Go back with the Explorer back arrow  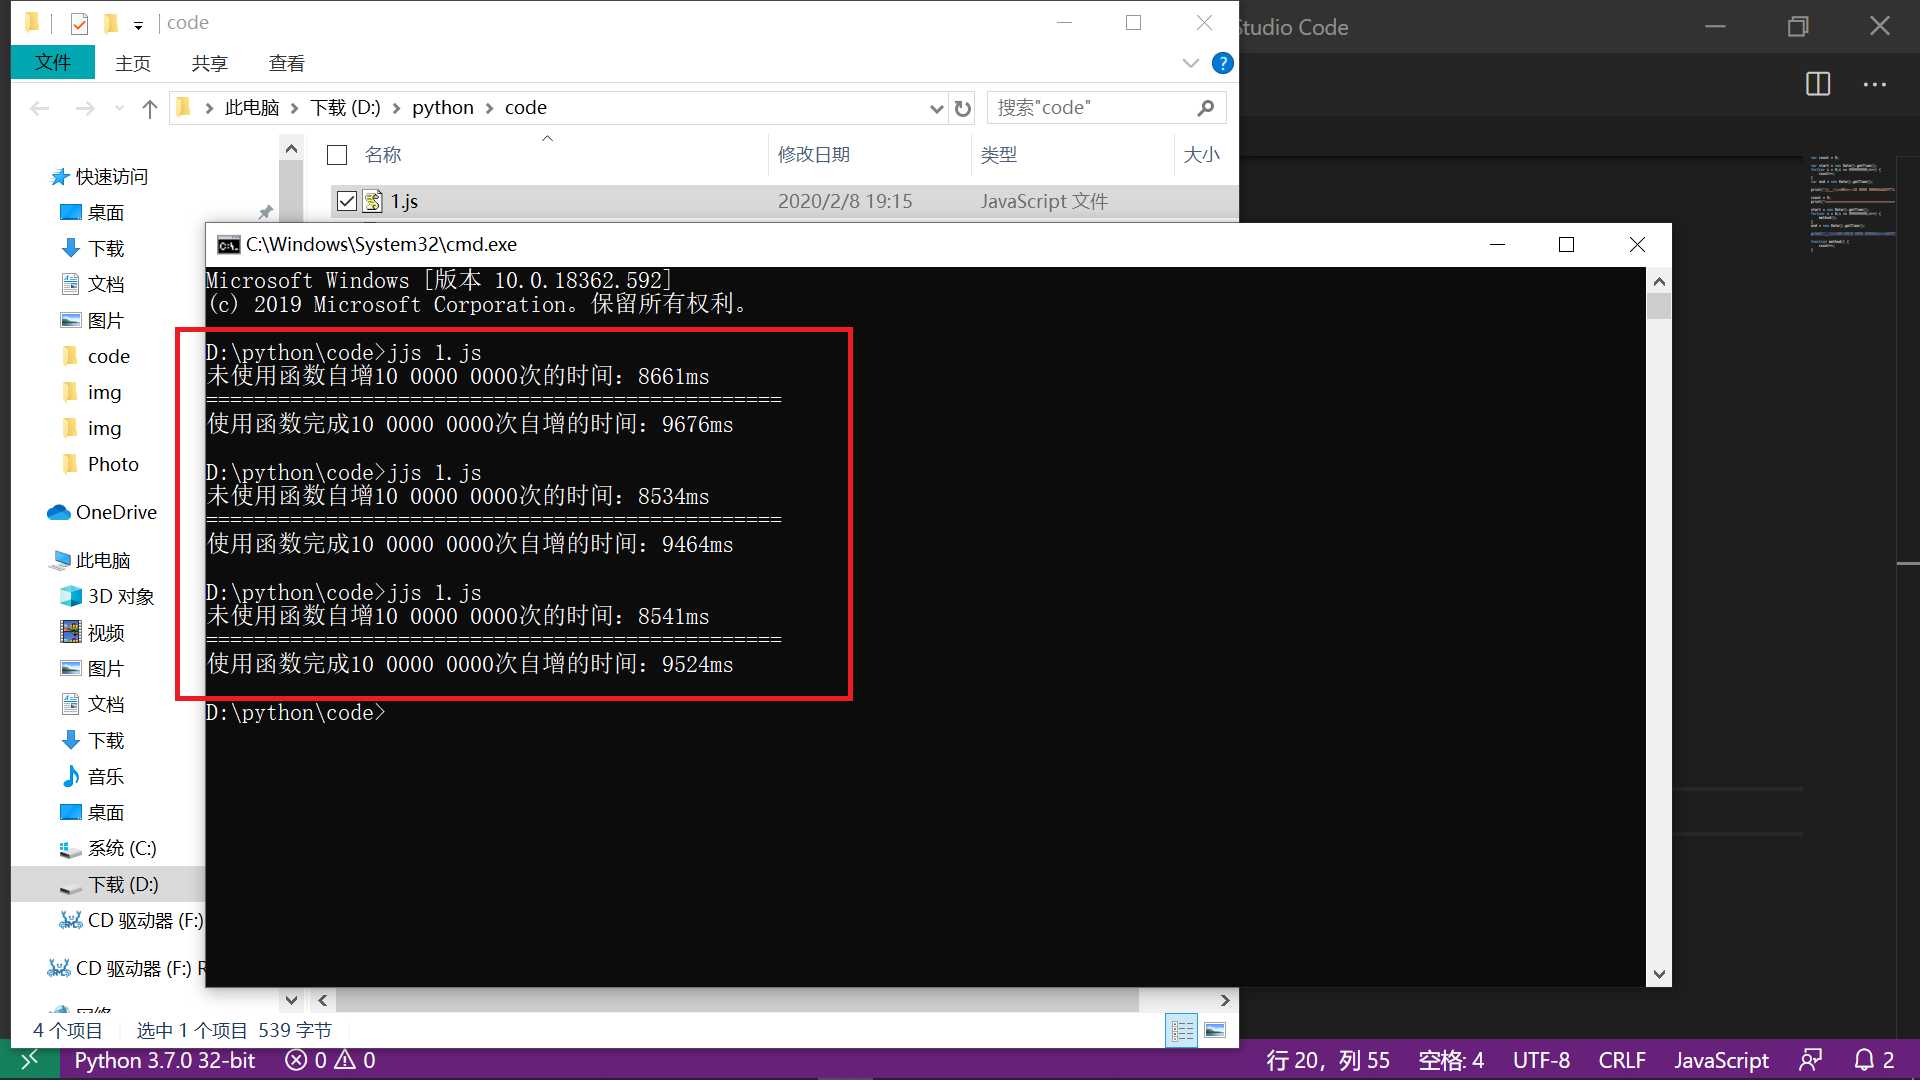click(x=40, y=108)
